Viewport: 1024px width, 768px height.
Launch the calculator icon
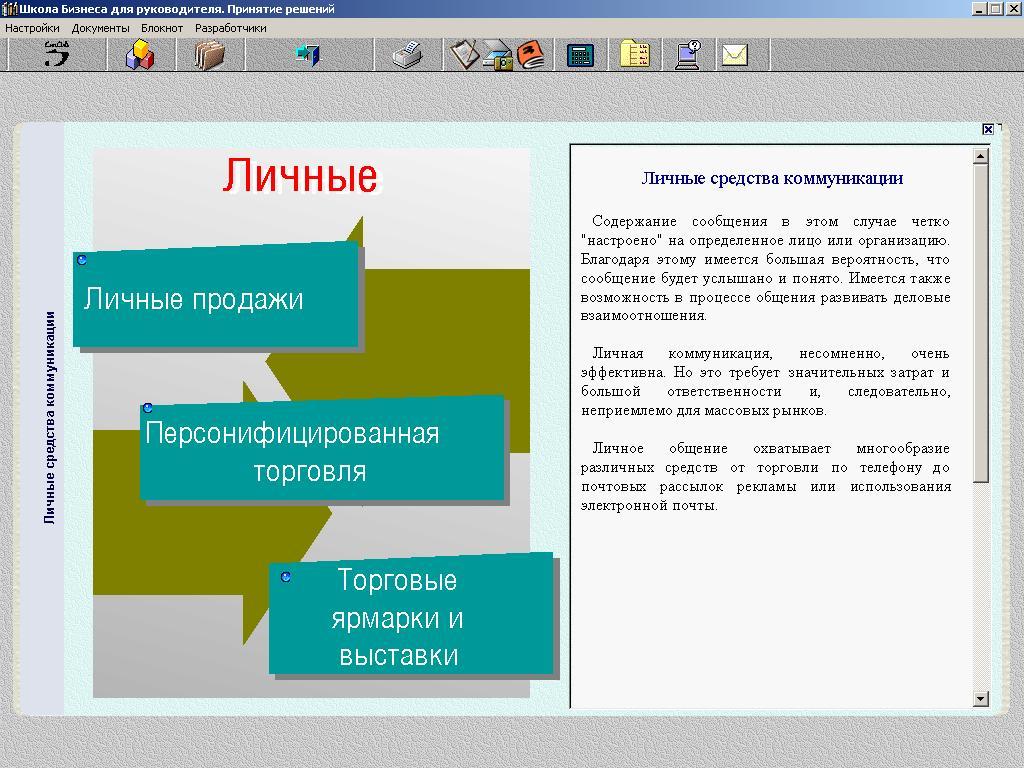tap(580, 56)
